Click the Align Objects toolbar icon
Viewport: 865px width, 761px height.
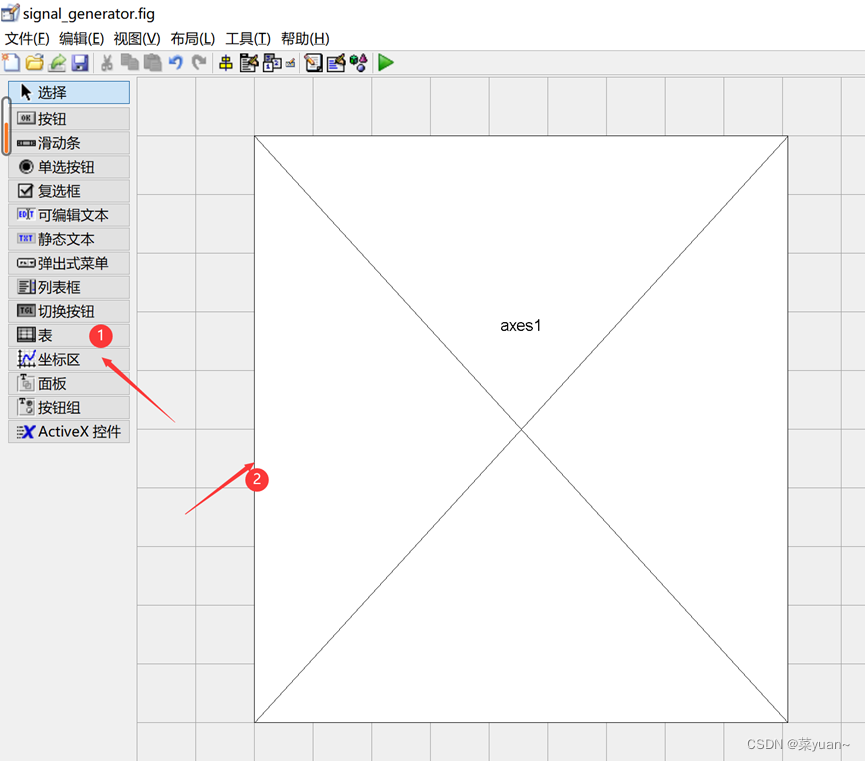pyautogui.click(x=227, y=62)
